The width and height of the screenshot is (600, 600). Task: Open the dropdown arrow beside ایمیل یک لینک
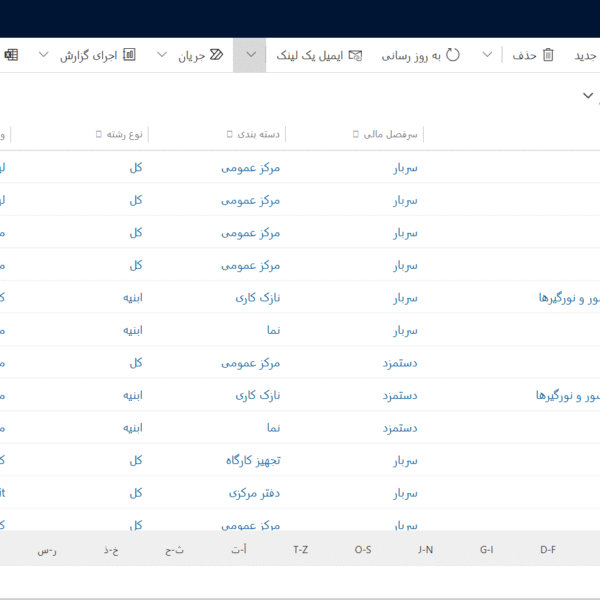[250, 56]
